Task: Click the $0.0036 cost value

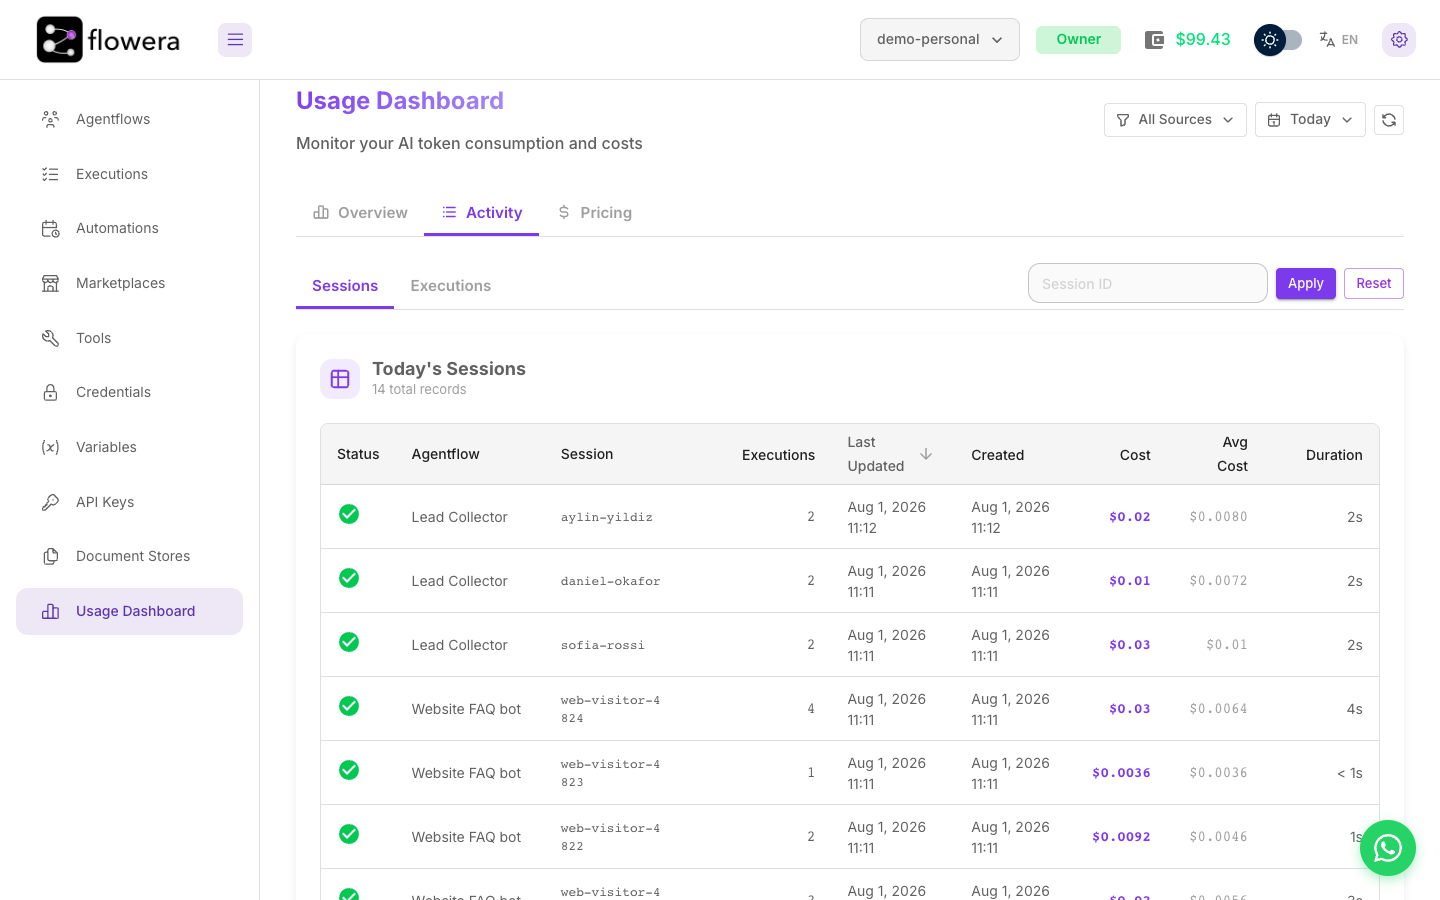Action: [x=1121, y=773]
